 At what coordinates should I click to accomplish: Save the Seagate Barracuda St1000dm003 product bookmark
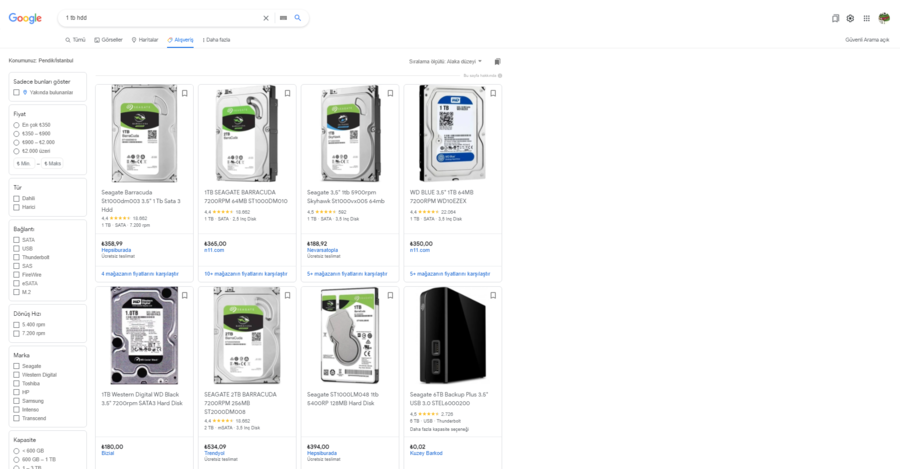[x=185, y=93]
